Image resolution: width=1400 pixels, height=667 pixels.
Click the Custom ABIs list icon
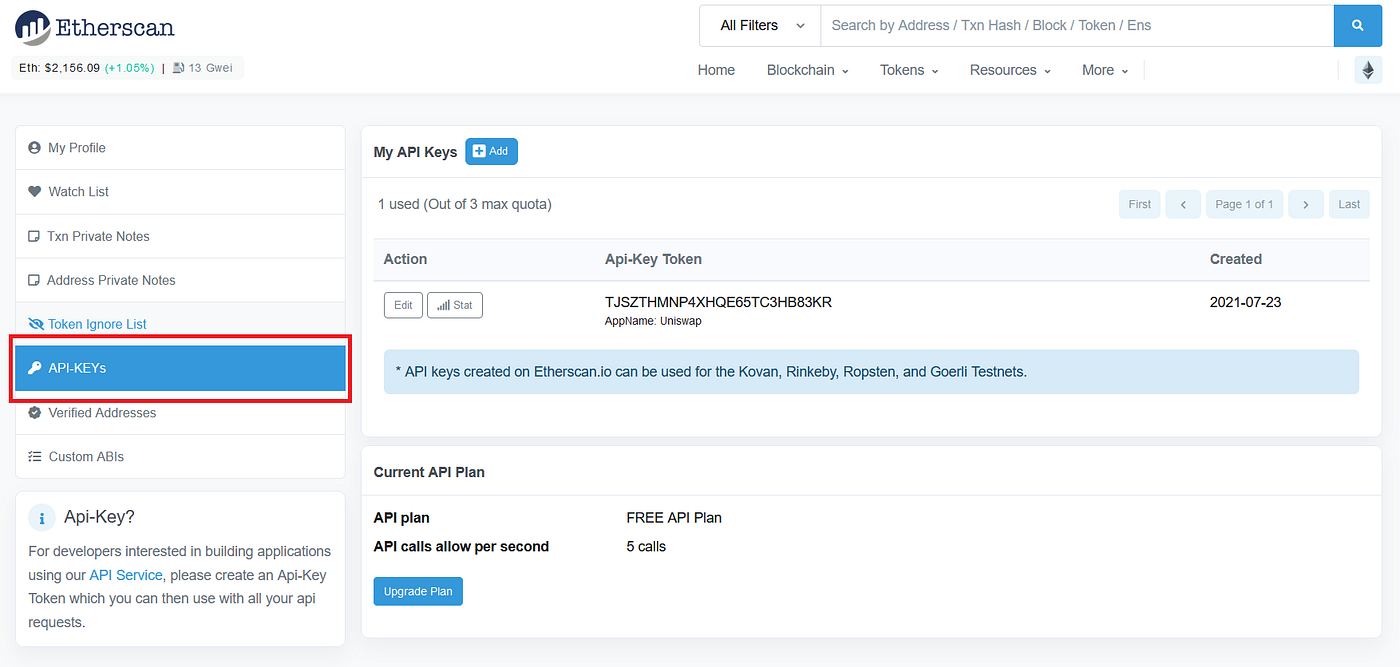coord(35,456)
